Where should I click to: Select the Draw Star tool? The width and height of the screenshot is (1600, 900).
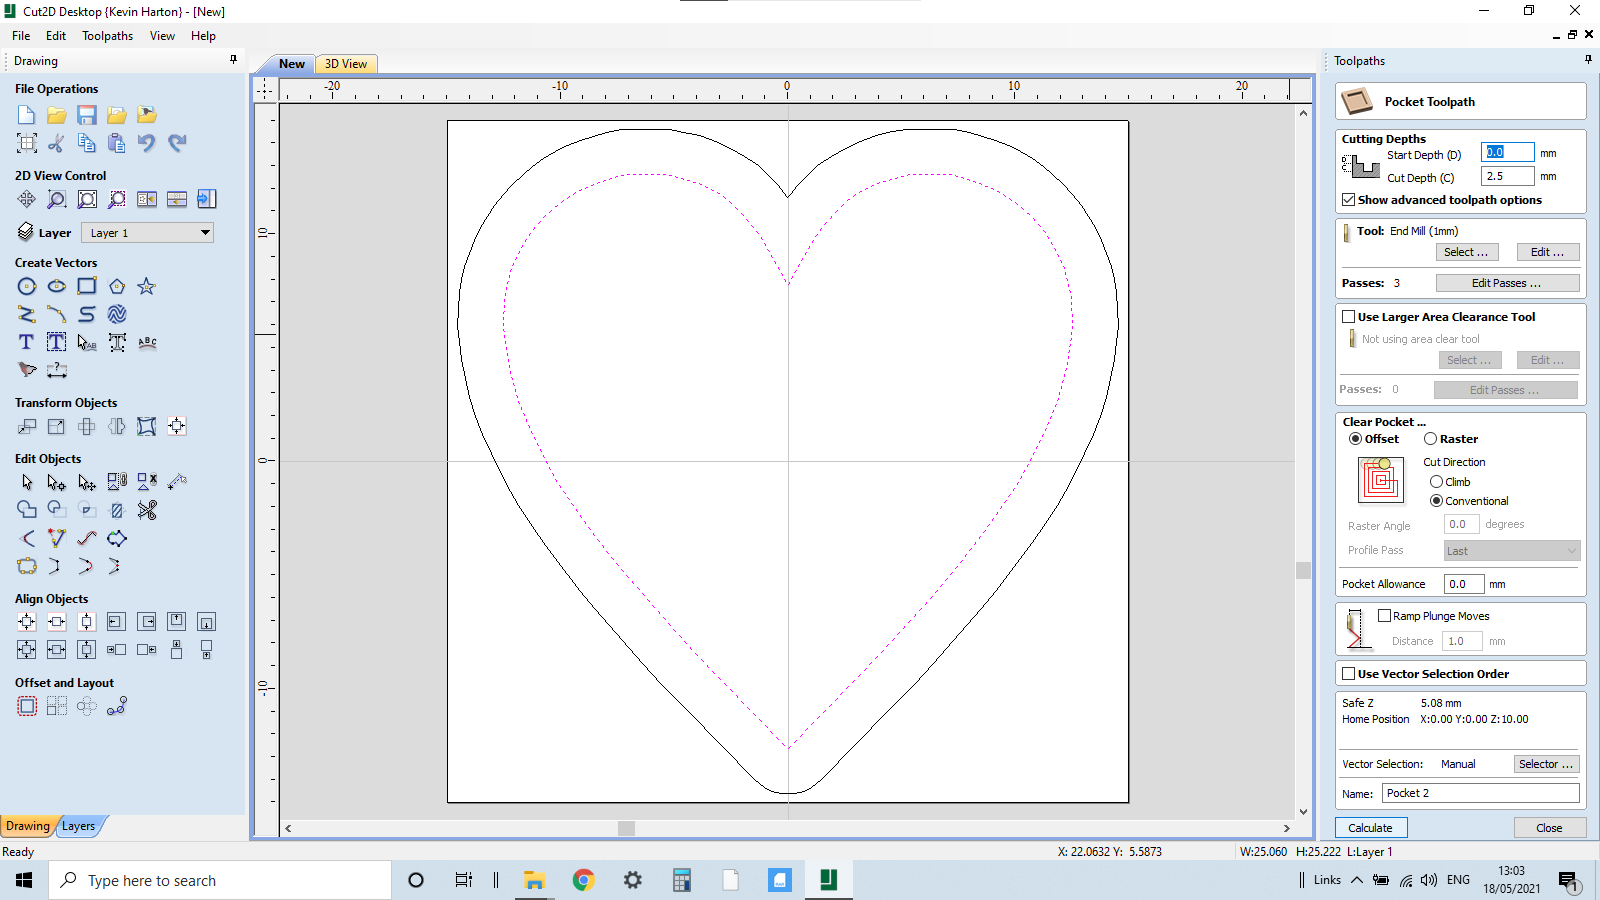[147, 287]
